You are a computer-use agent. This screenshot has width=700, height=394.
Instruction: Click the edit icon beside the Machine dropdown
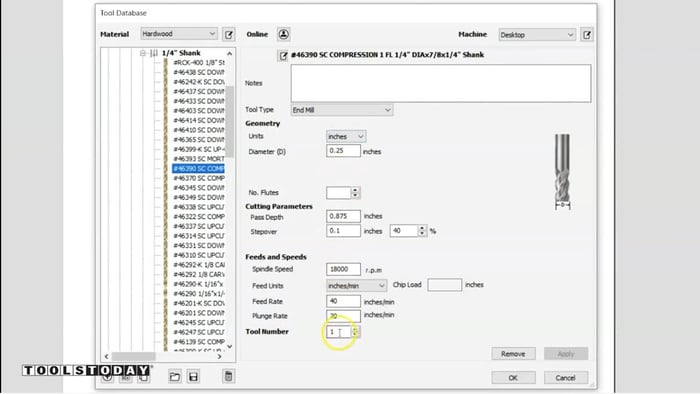(x=587, y=34)
